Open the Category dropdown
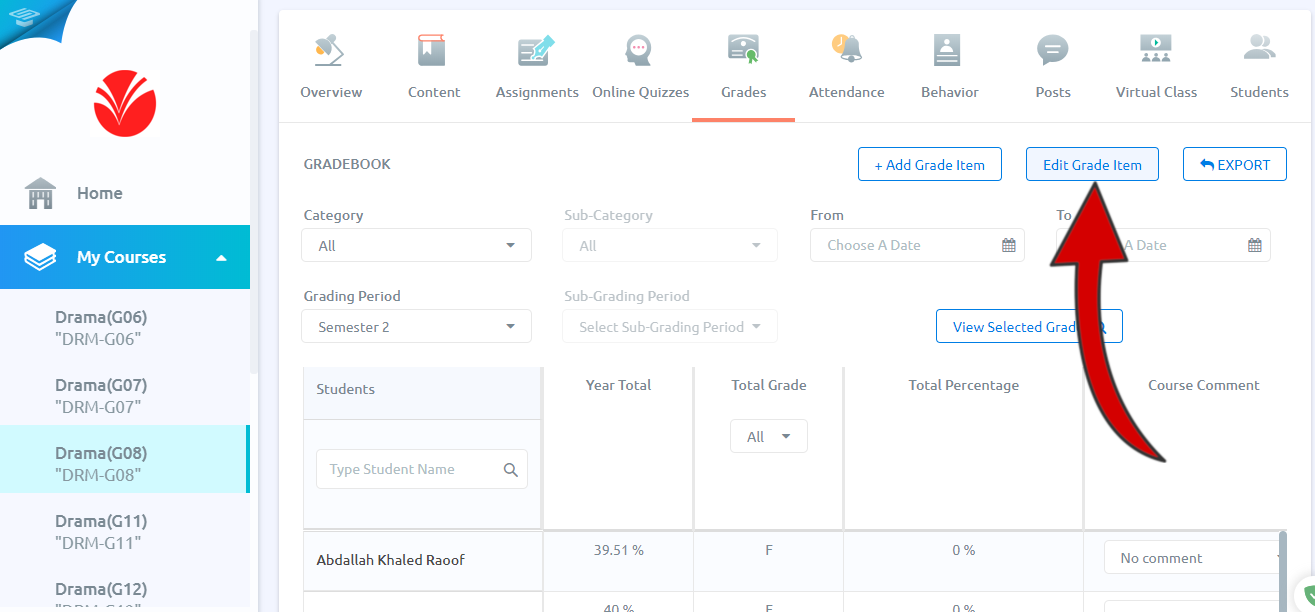 pyautogui.click(x=417, y=245)
